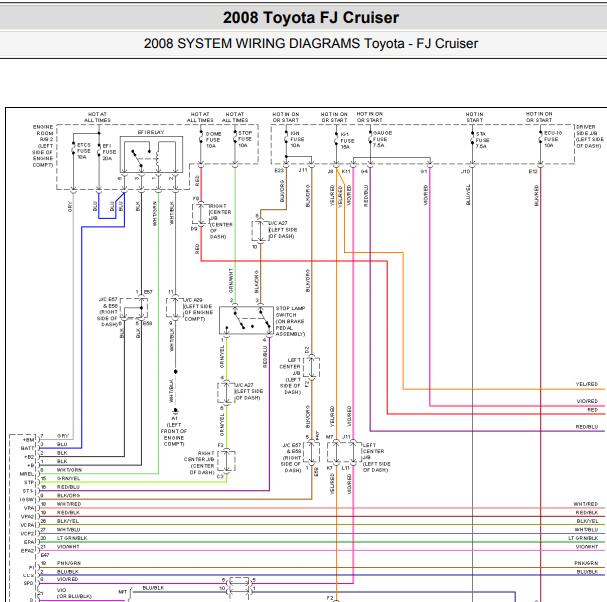Viewport: 607px width, 602px height.
Task: Click the "ECU-IG FUSE 10A" label
Action: pyautogui.click(x=553, y=139)
